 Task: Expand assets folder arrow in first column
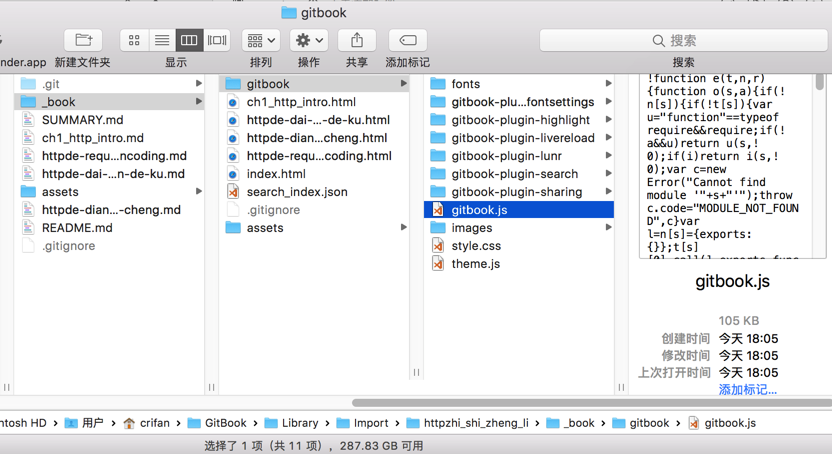click(198, 191)
